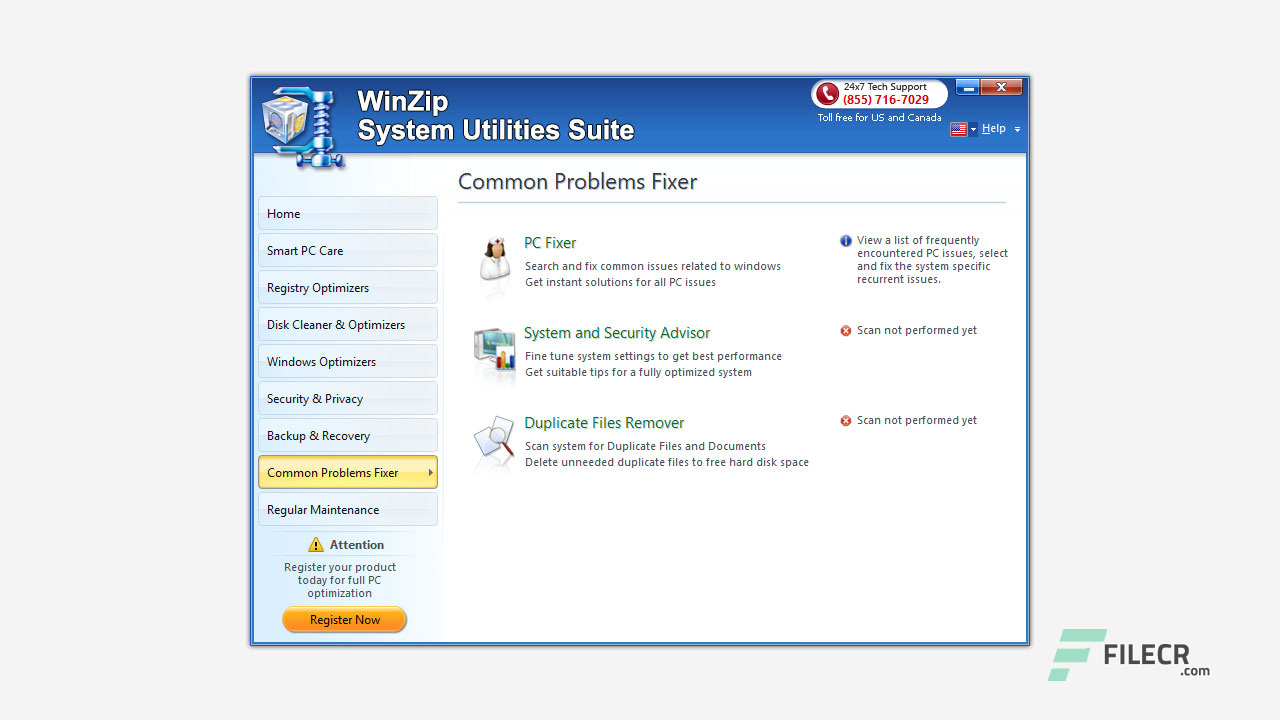The image size is (1280, 720).
Task: Click the WinZip logo icon in header
Action: click(303, 126)
